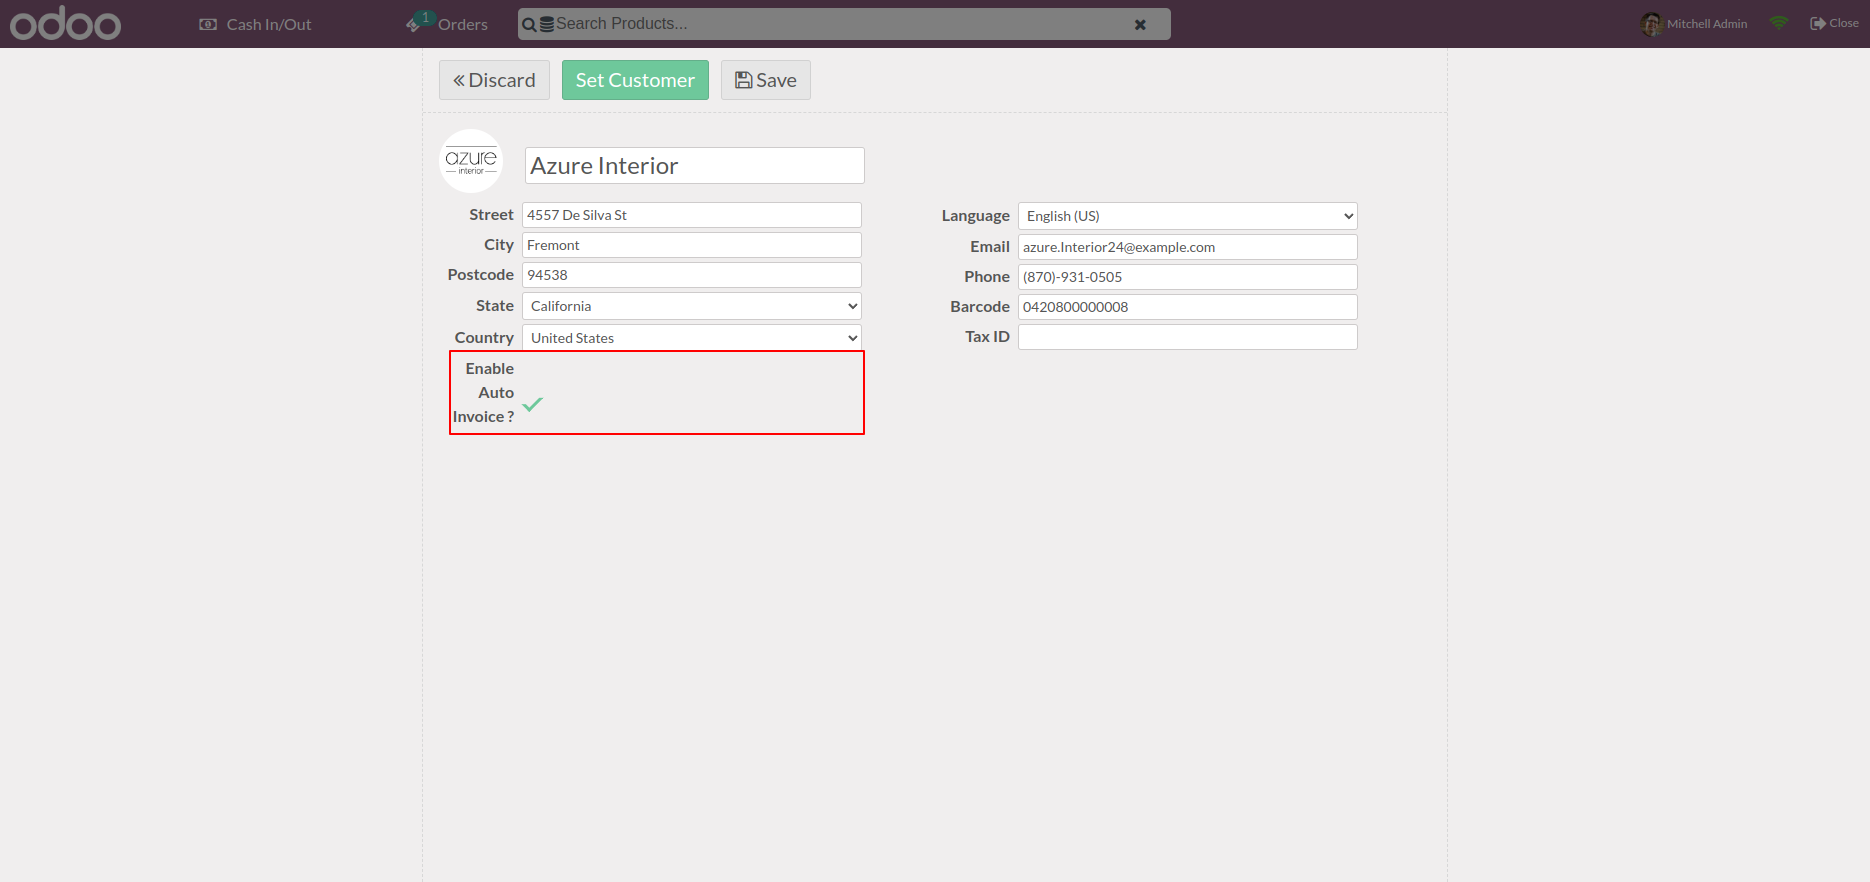1870x882 pixels.
Task: Click the Set Customer button
Action: click(x=635, y=80)
